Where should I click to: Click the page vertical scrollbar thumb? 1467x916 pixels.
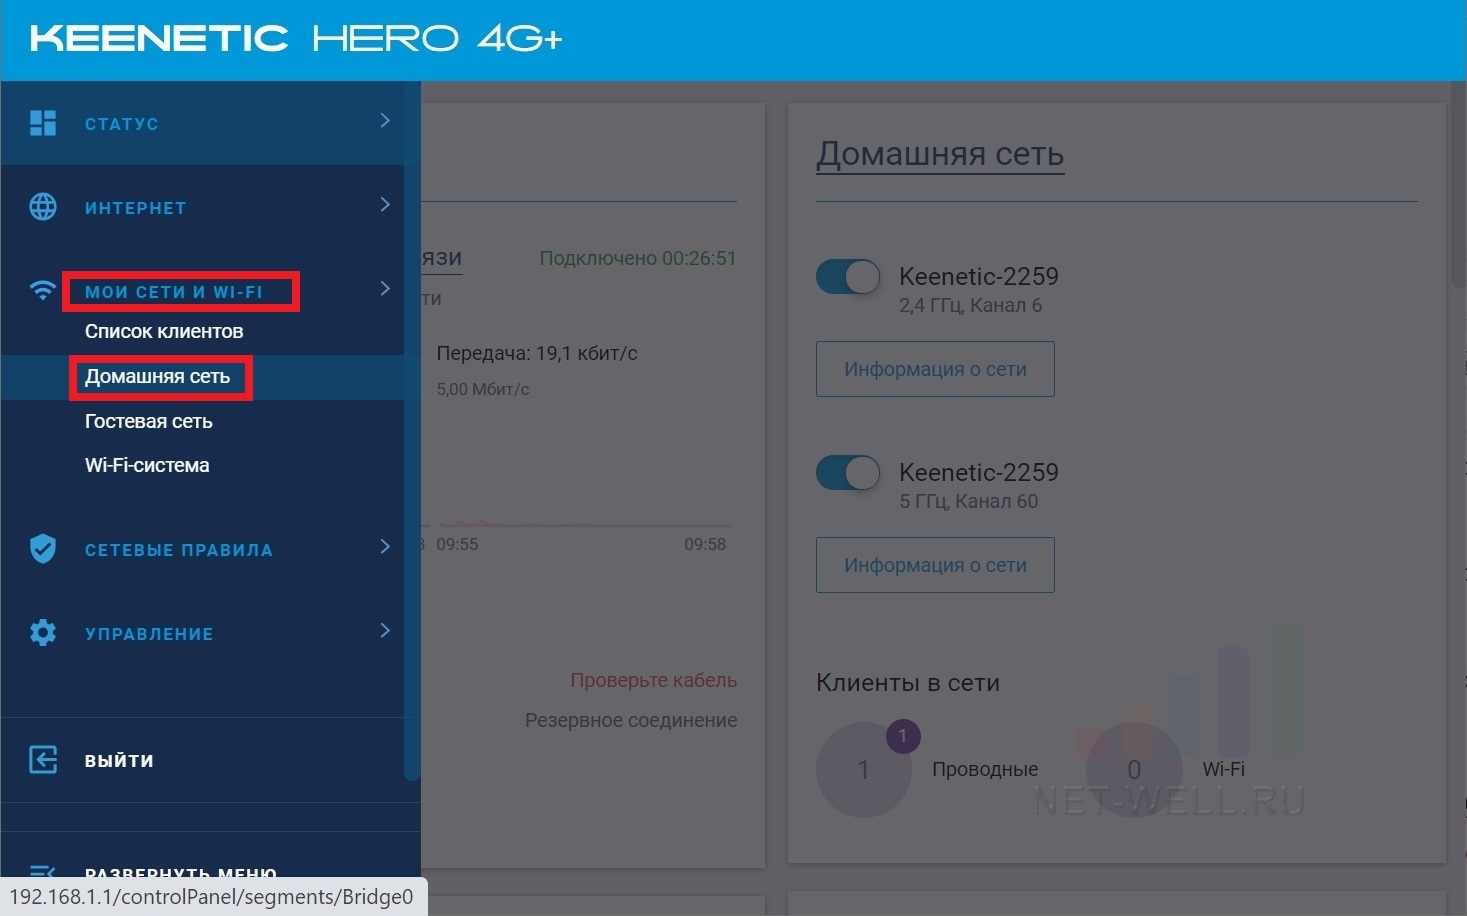point(1457,185)
